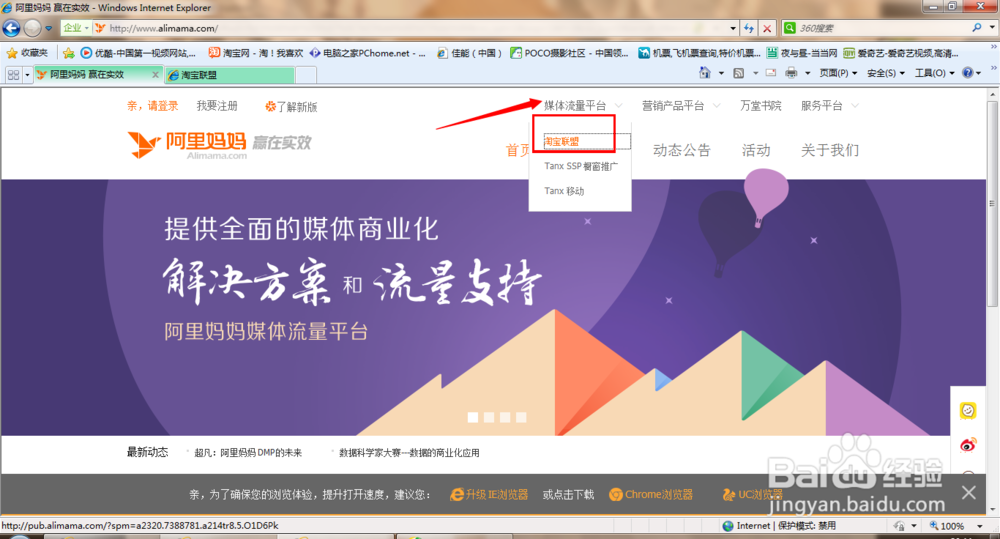
Task: Click the Help question mark icon
Action: 967,73
